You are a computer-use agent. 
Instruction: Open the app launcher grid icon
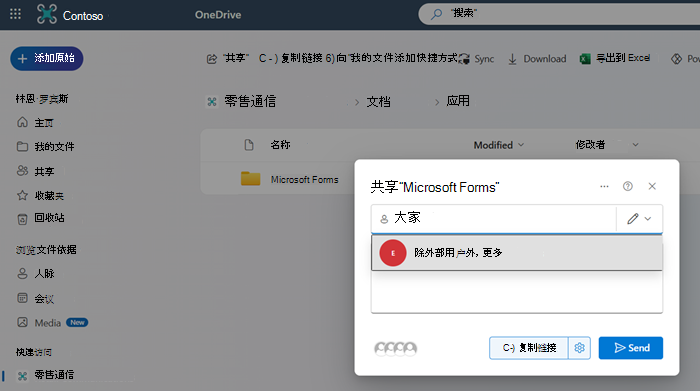click(15, 14)
